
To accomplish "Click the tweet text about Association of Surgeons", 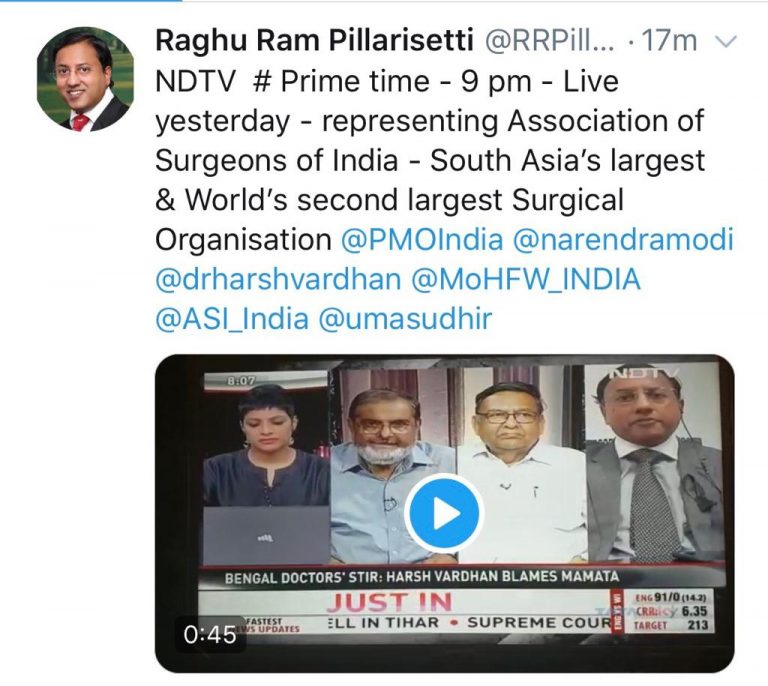I will [x=430, y=161].
